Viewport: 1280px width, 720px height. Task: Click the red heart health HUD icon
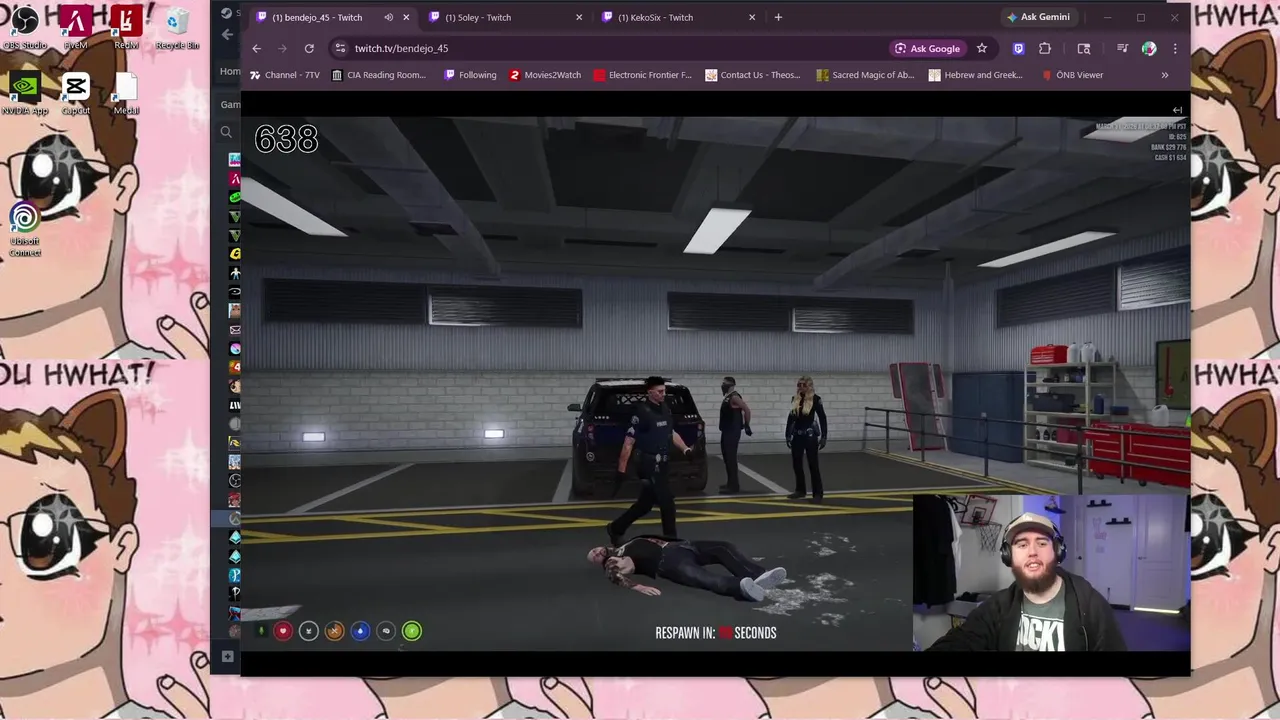pos(283,631)
